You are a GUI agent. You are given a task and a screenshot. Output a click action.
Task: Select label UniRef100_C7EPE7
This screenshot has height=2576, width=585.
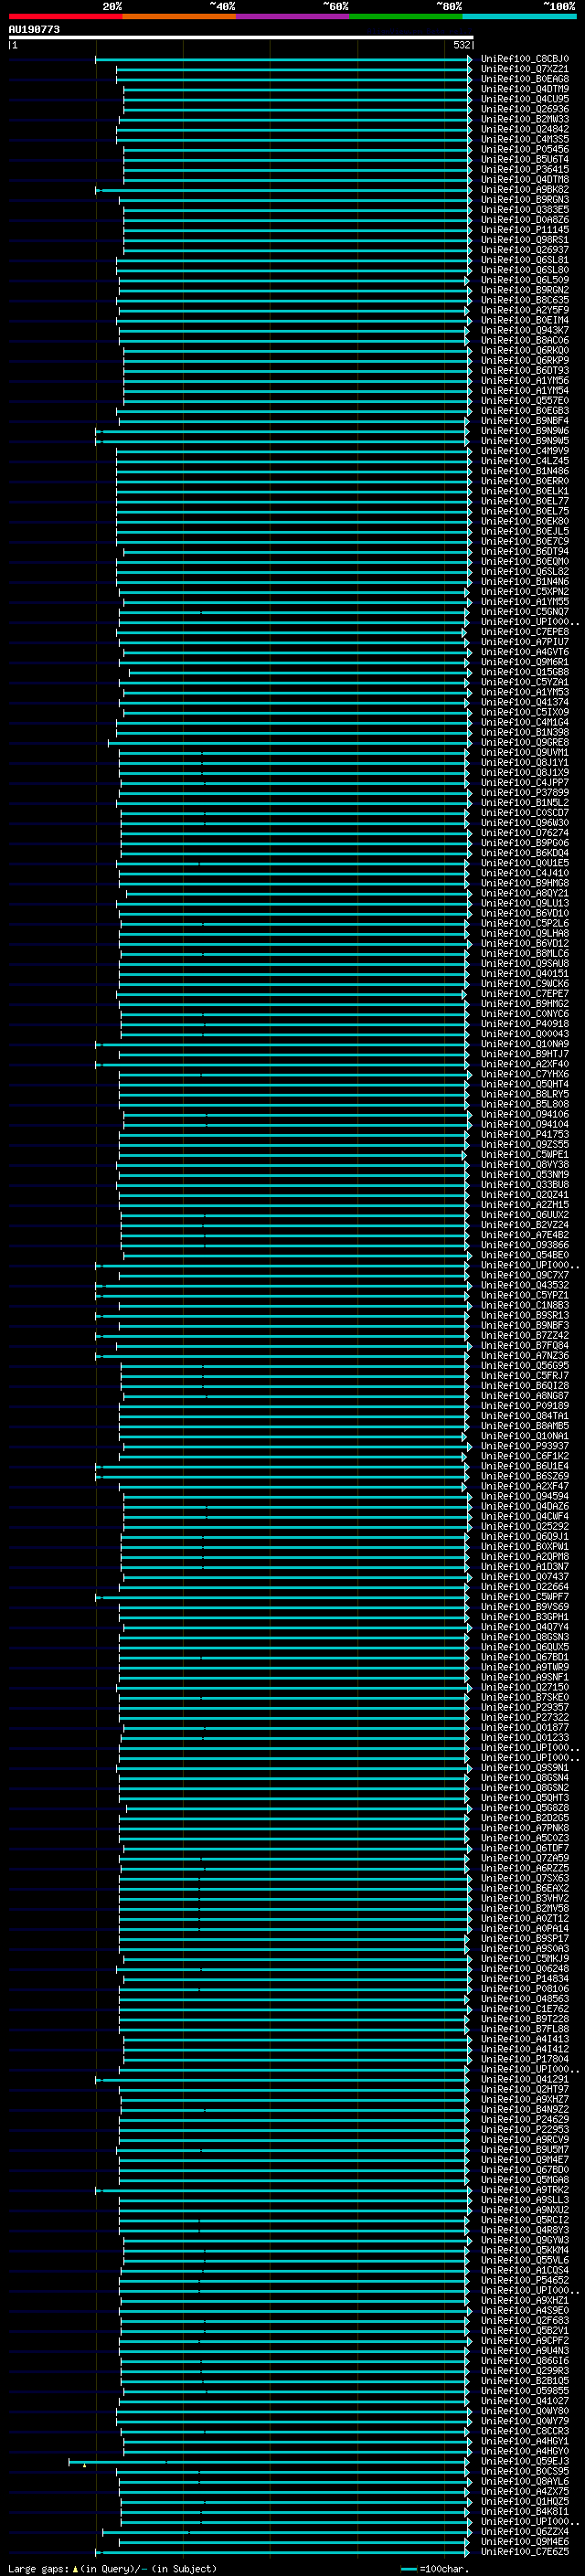(525, 993)
